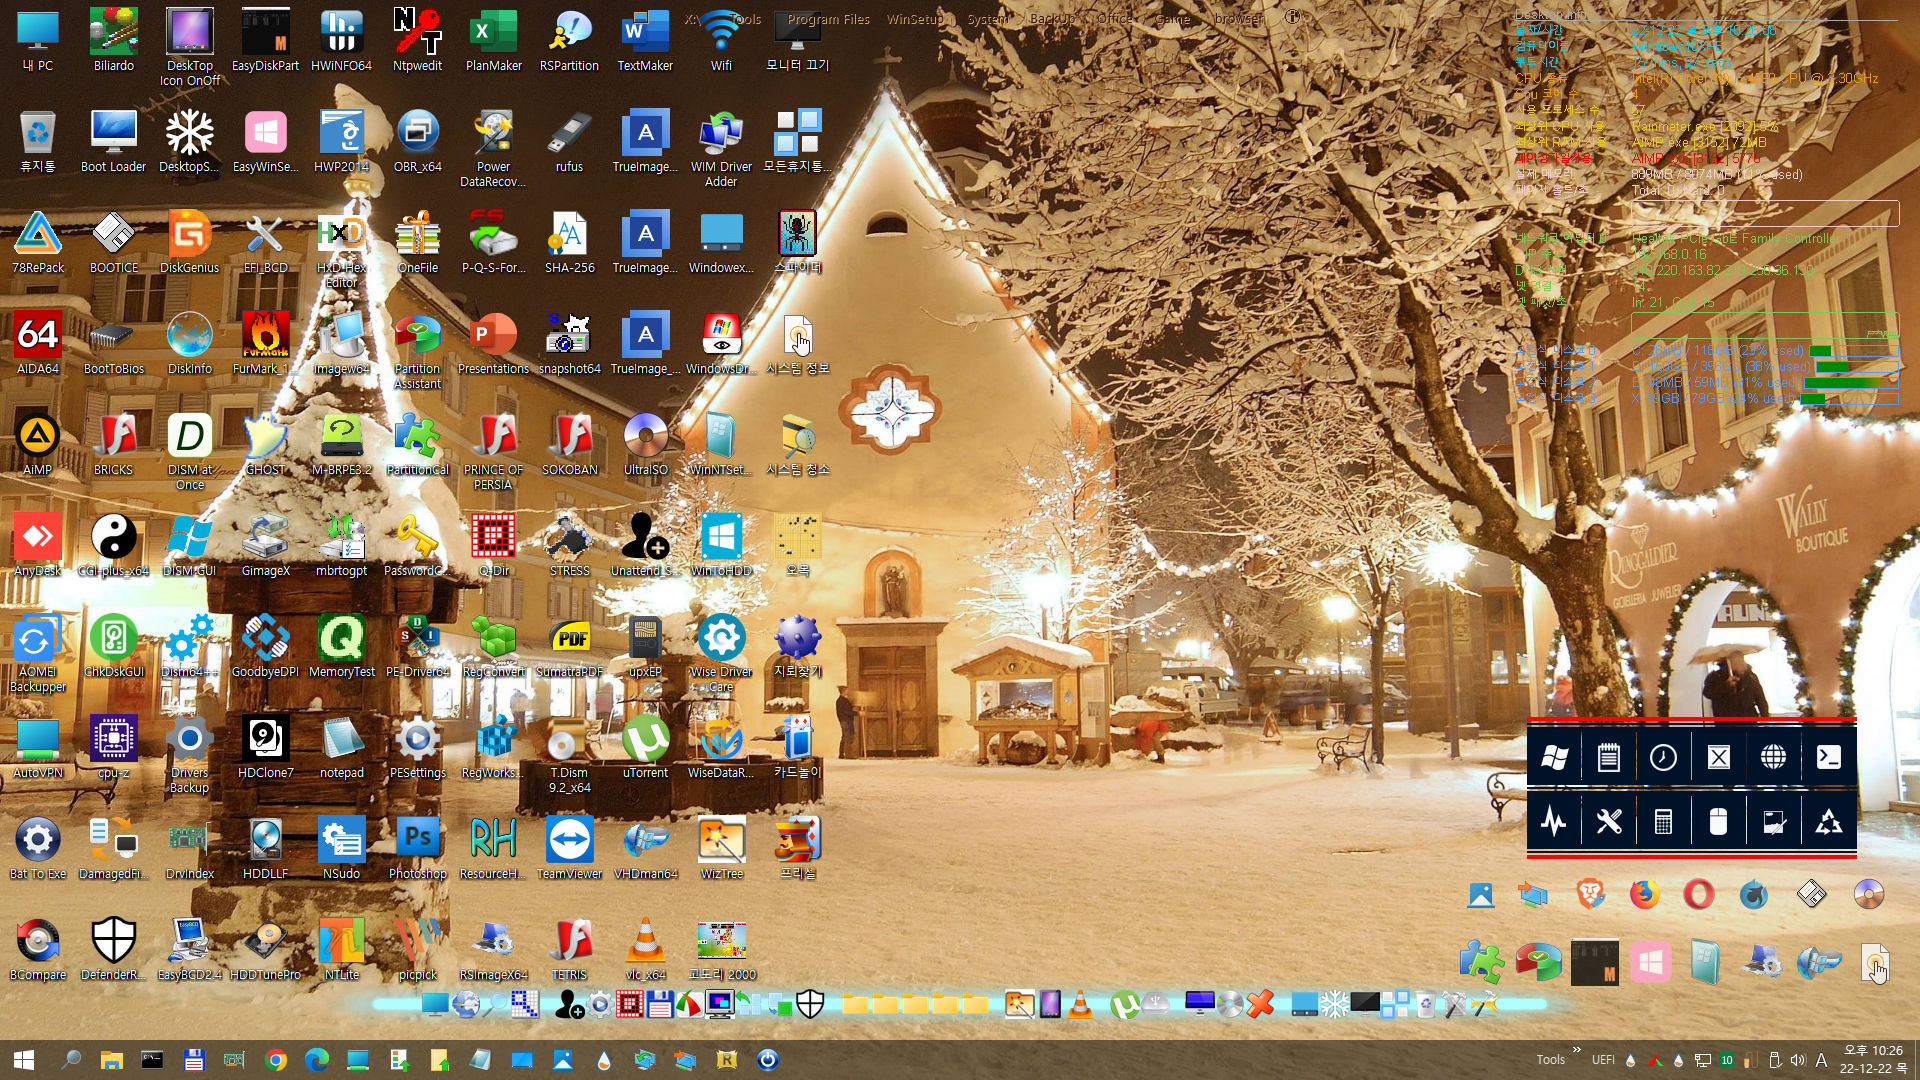Click the Windows logo tile in dark panel
1920x1080 pixels.
[1554, 757]
